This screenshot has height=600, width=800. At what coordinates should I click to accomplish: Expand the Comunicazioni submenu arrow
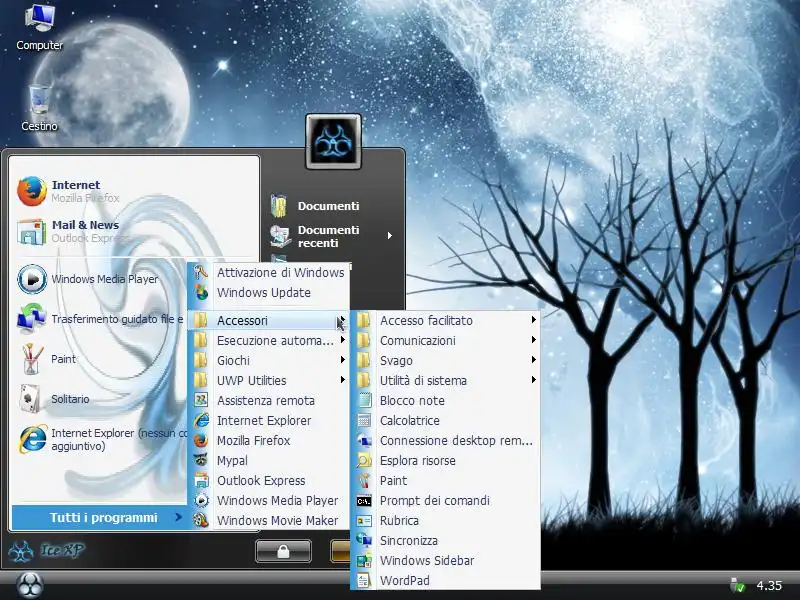pyautogui.click(x=533, y=340)
